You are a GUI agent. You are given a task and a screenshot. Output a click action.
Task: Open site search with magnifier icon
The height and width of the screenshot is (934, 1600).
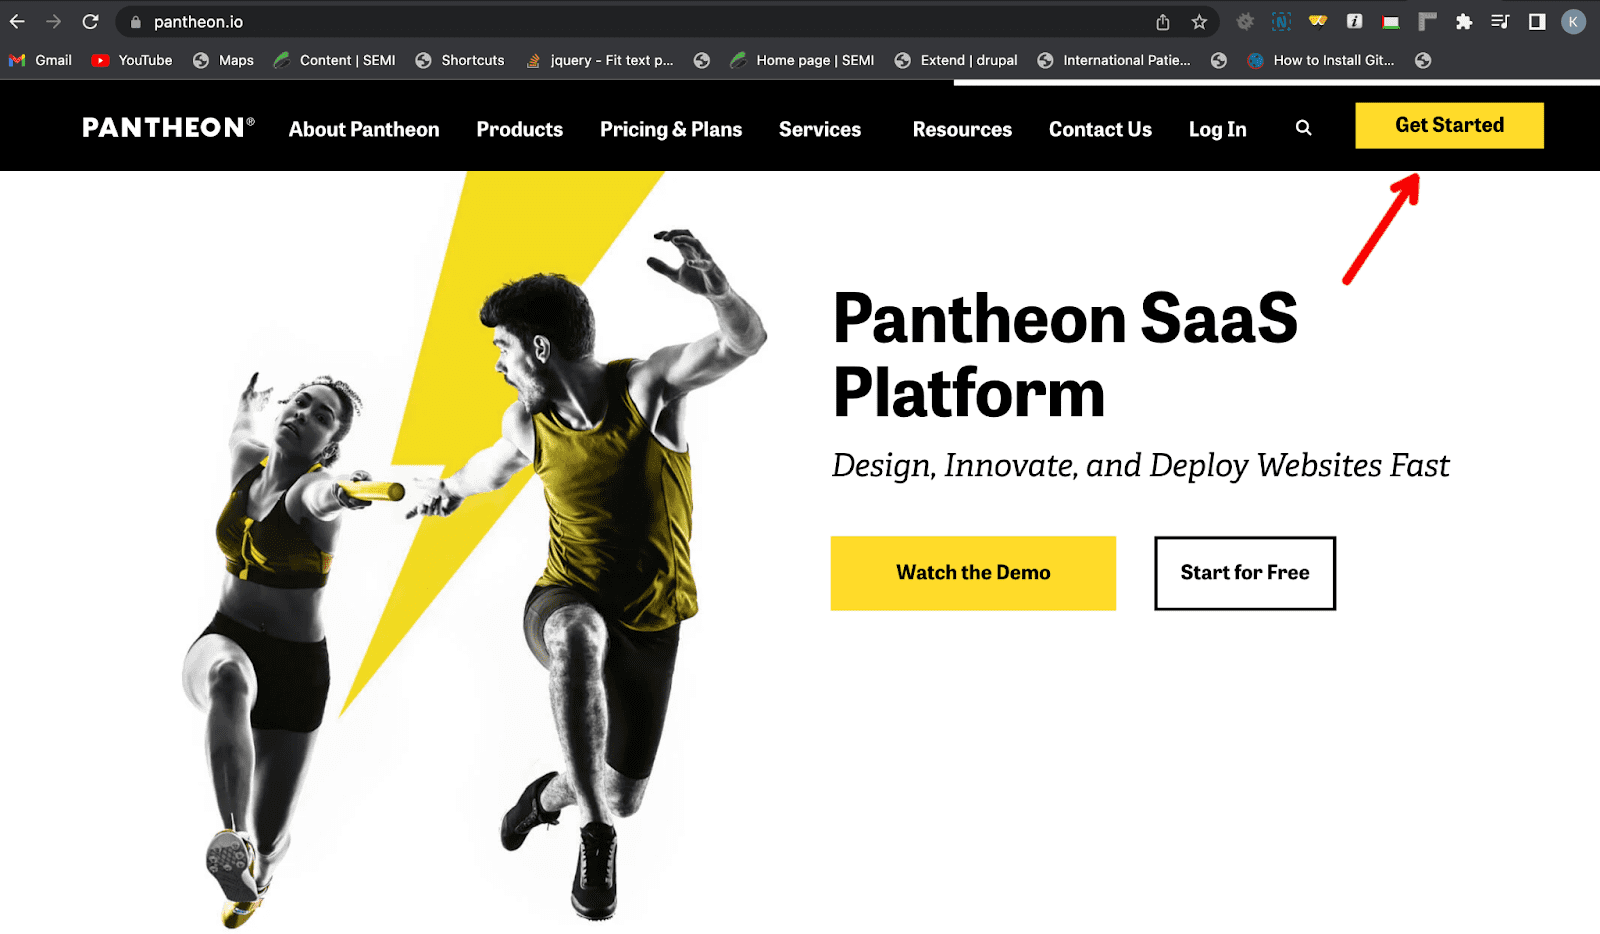pyautogui.click(x=1303, y=128)
